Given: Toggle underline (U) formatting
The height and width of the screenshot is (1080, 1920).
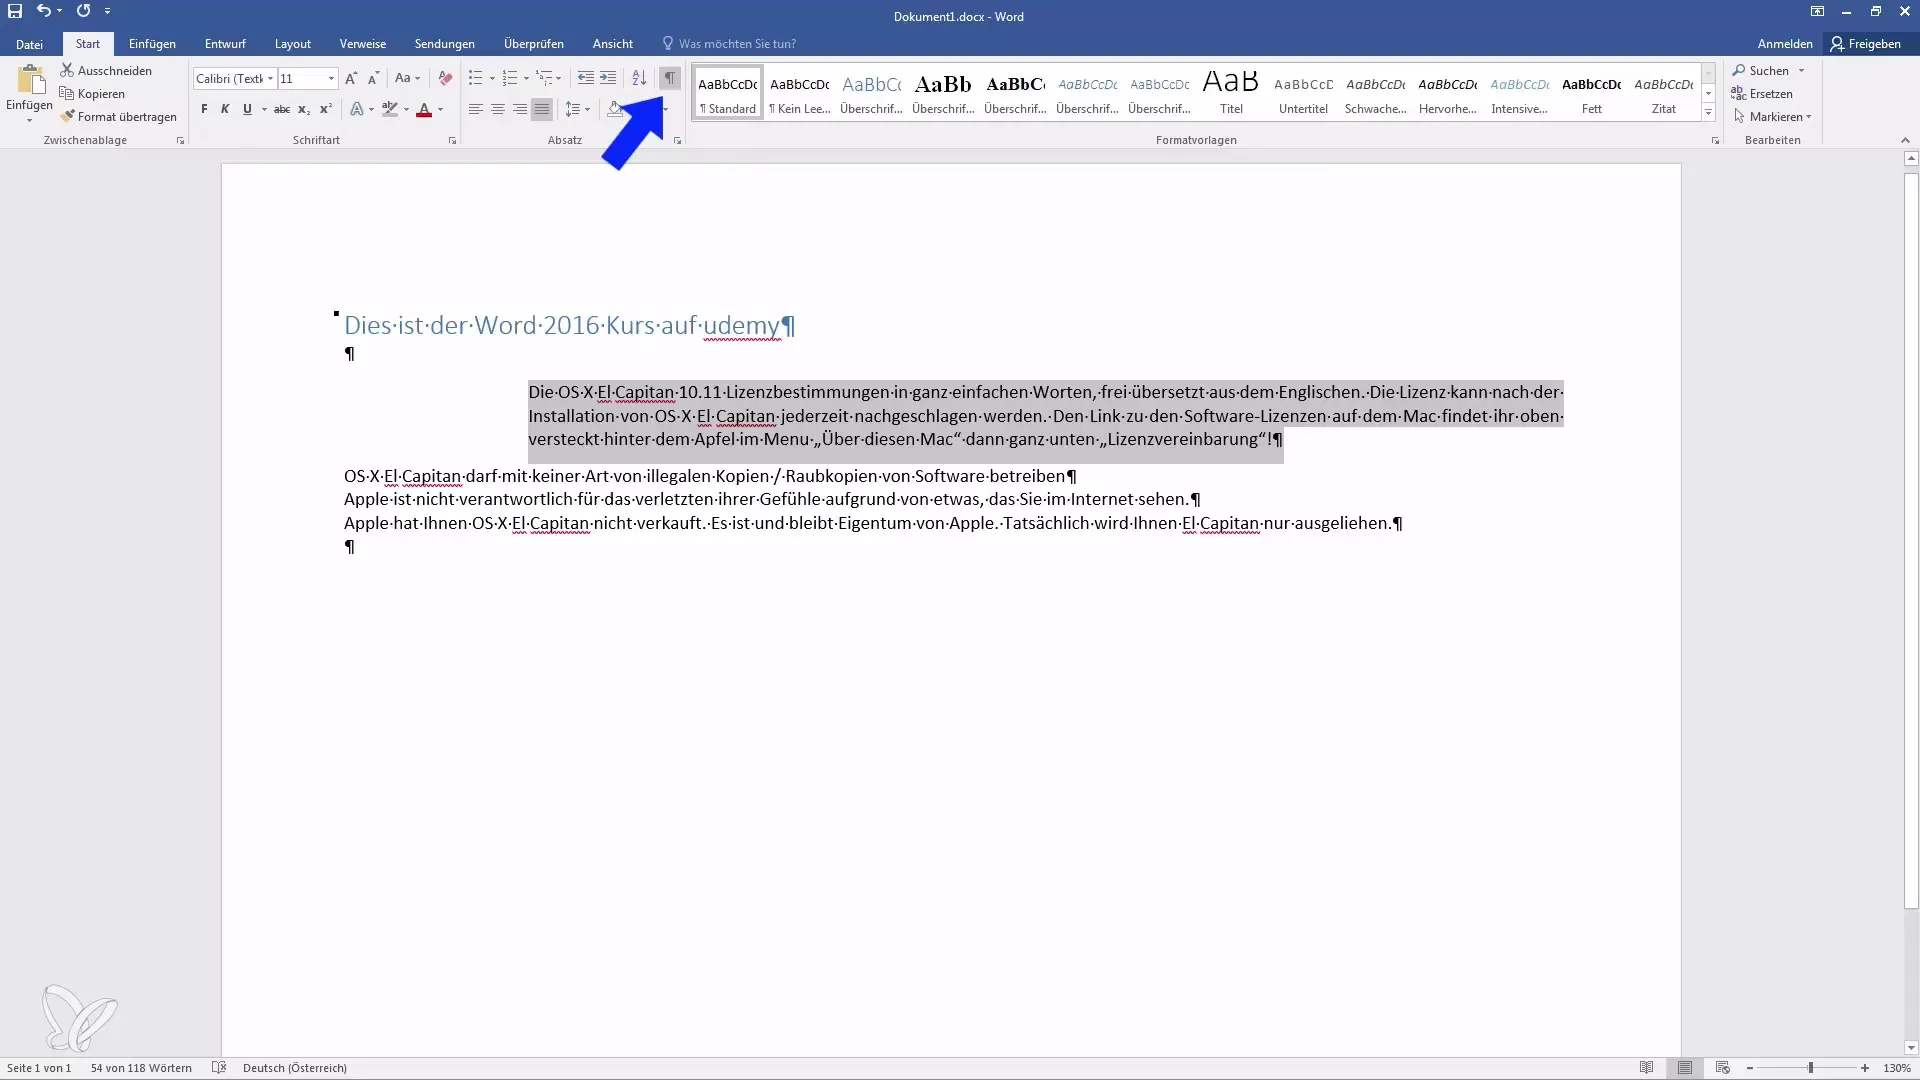Looking at the screenshot, I should (247, 109).
